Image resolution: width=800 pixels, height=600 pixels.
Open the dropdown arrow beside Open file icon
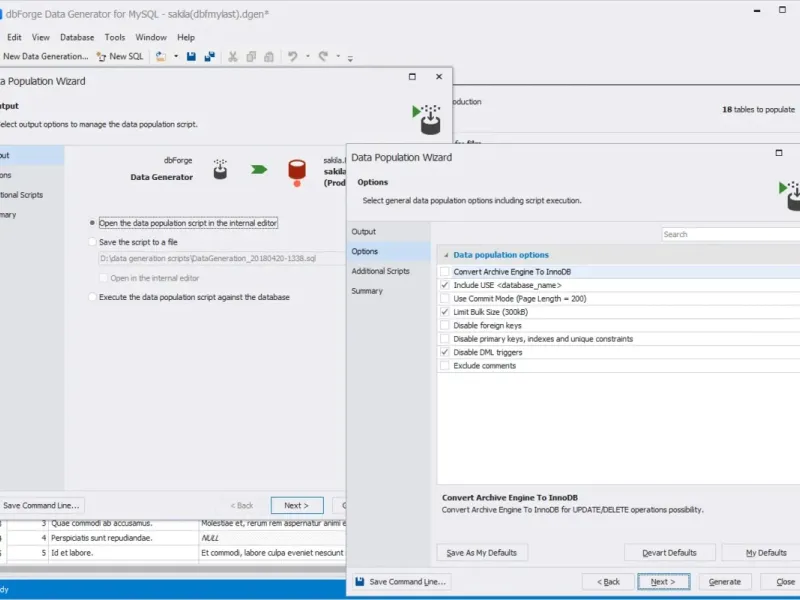[x=176, y=57]
